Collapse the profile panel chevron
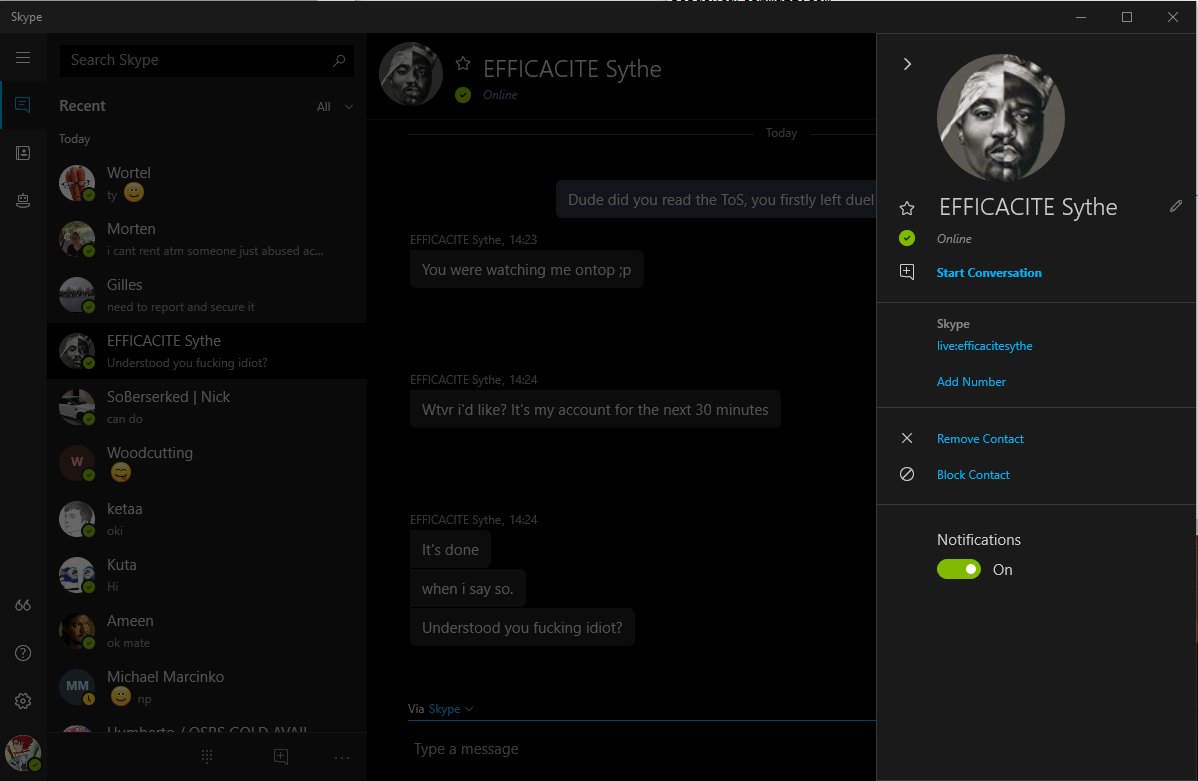 click(x=907, y=64)
